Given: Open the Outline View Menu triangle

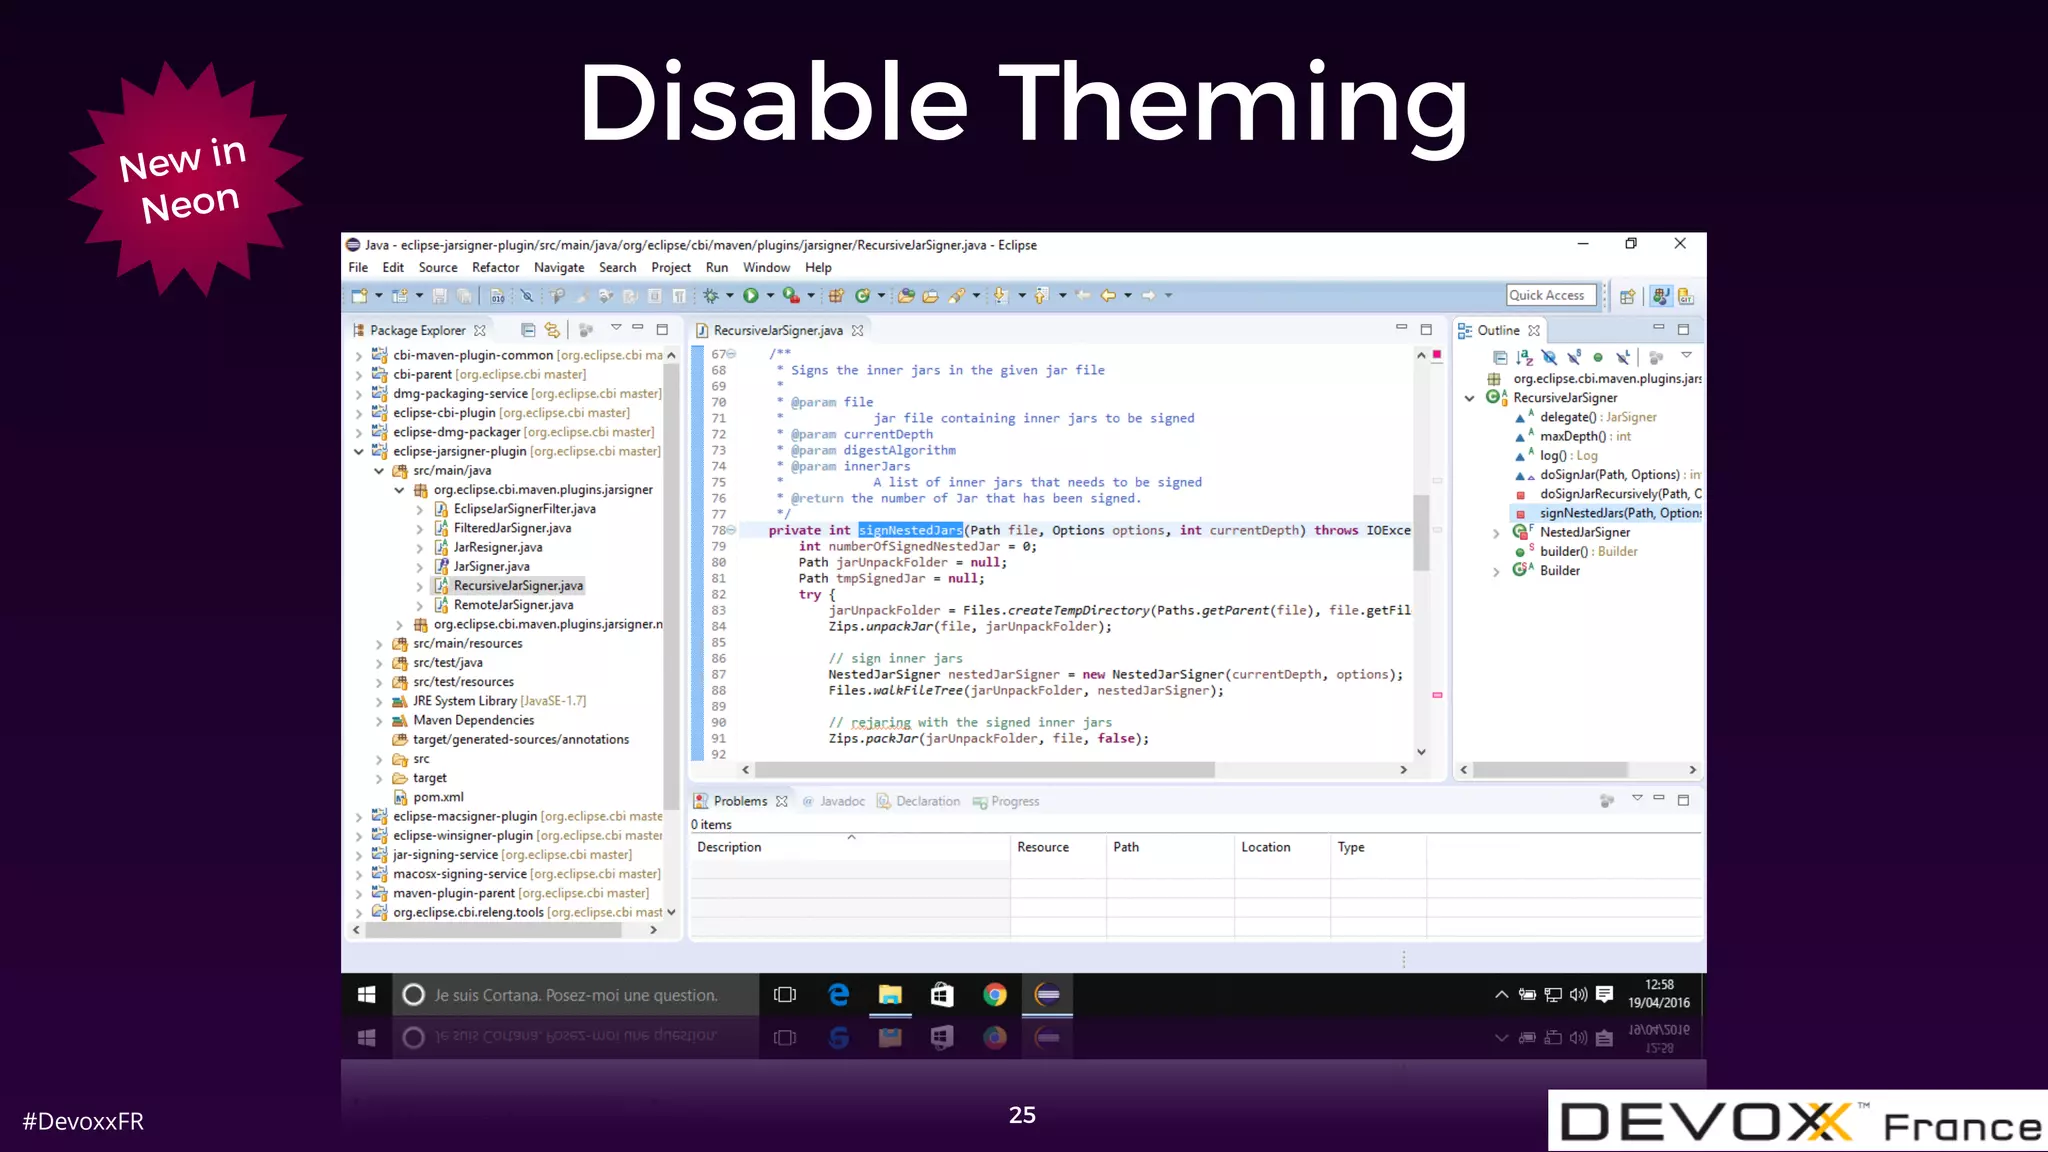Looking at the screenshot, I should click(x=1686, y=356).
